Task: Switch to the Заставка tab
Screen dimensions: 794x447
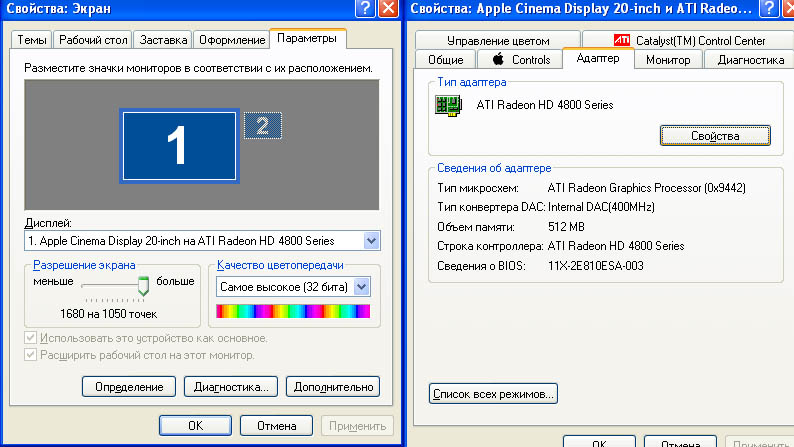Action: pos(163,40)
